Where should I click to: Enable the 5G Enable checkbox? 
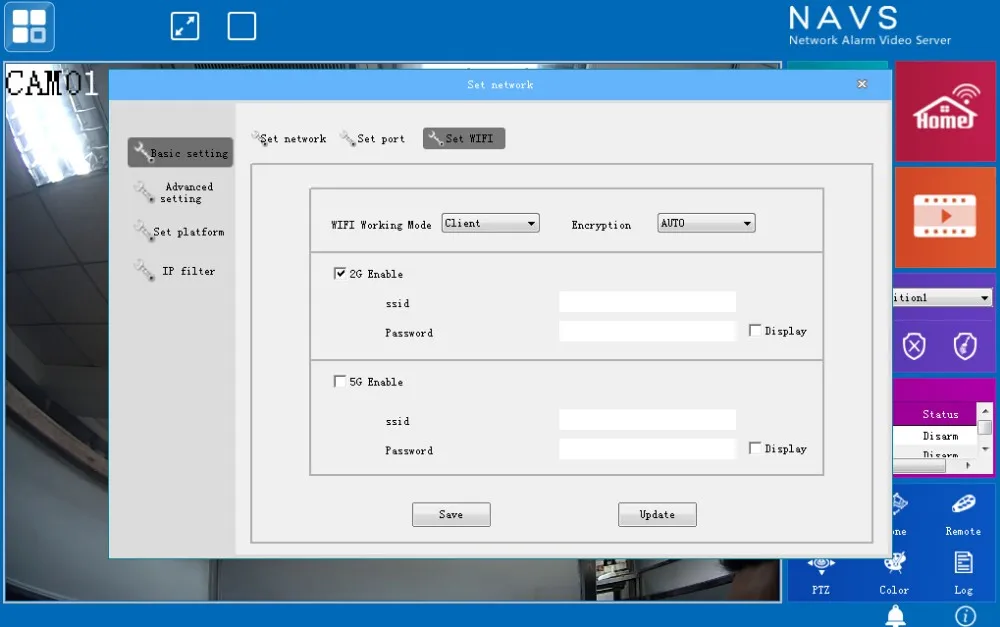(340, 381)
